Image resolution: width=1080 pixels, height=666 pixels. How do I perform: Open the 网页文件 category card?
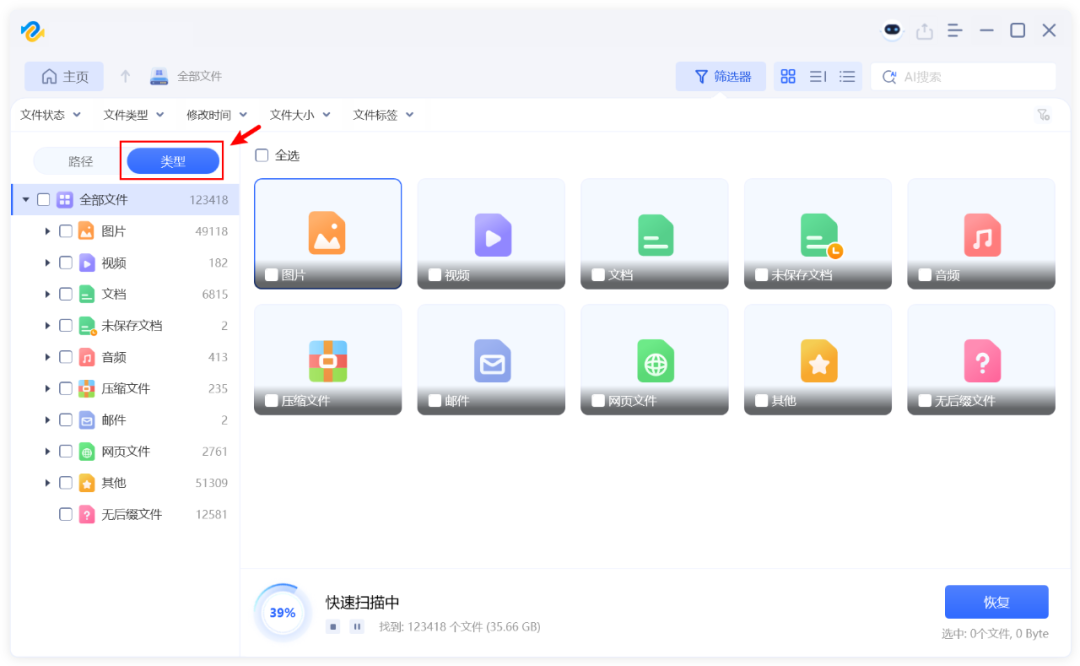pyautogui.click(x=654, y=360)
